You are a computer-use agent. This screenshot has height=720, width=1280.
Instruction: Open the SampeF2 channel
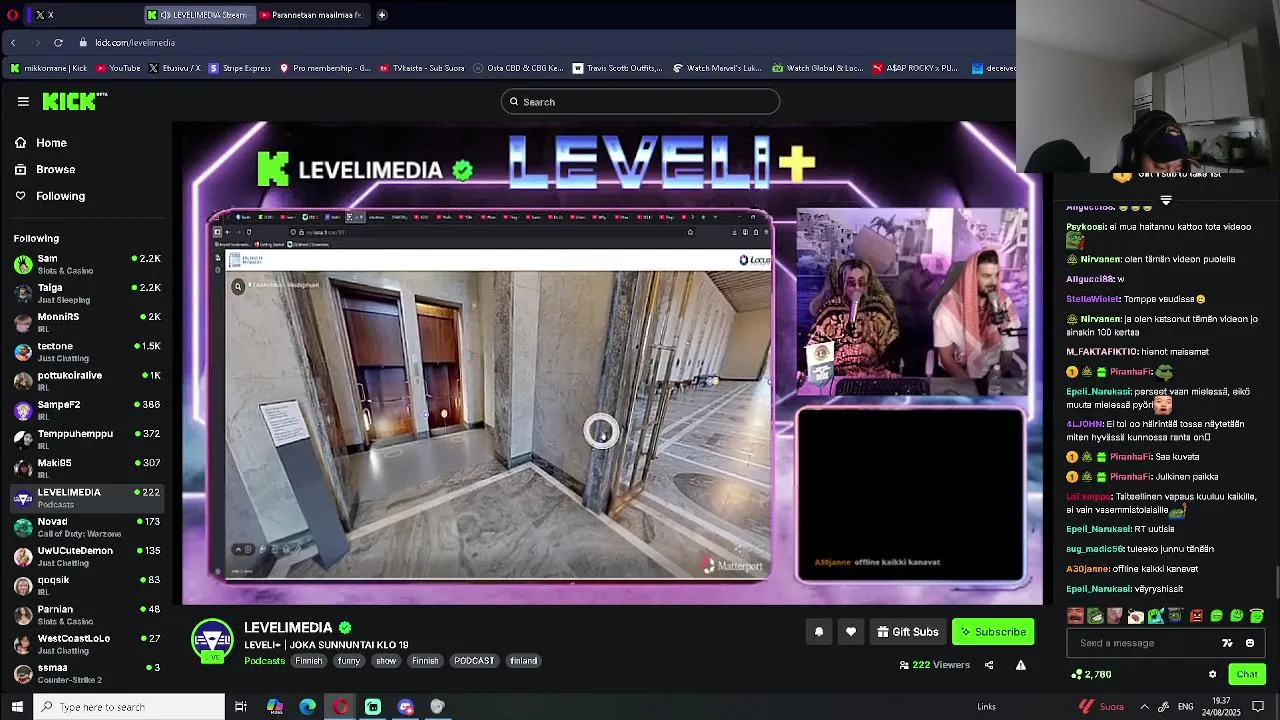86,410
